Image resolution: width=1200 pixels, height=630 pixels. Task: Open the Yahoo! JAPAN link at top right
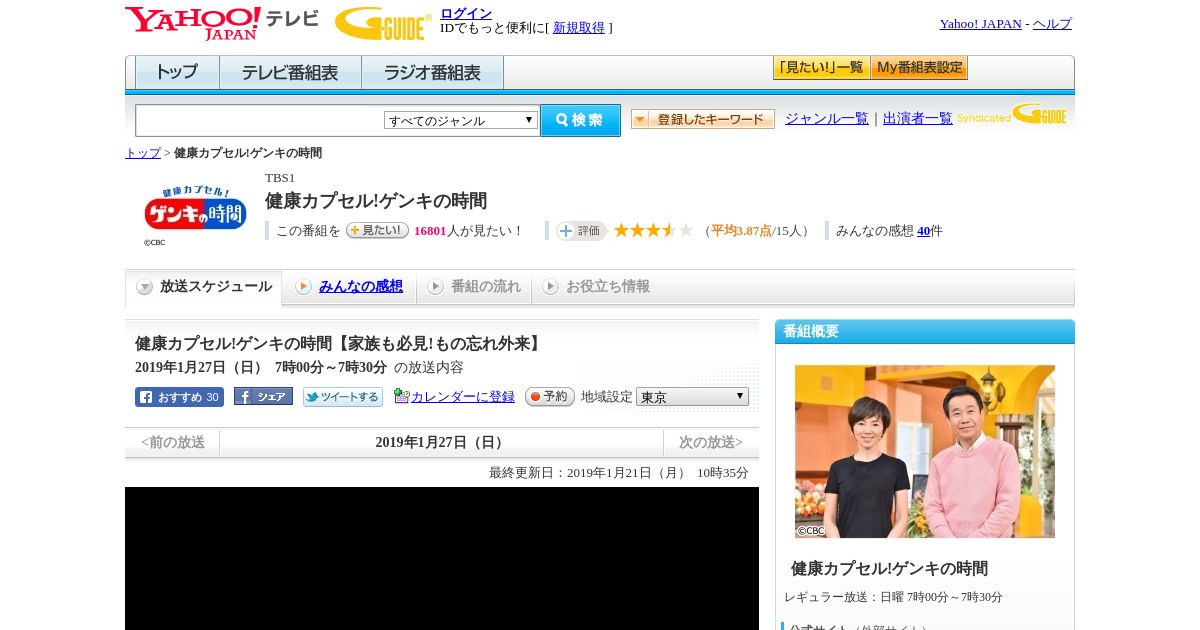coord(981,23)
